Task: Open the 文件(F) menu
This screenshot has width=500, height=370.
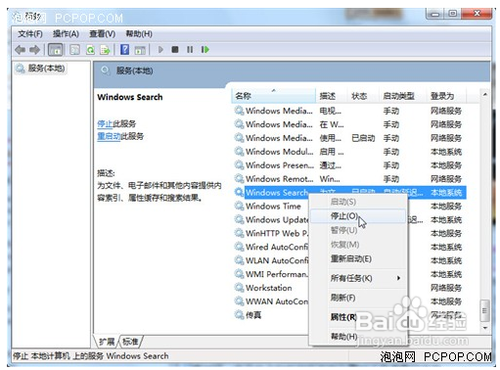Action: (30, 34)
